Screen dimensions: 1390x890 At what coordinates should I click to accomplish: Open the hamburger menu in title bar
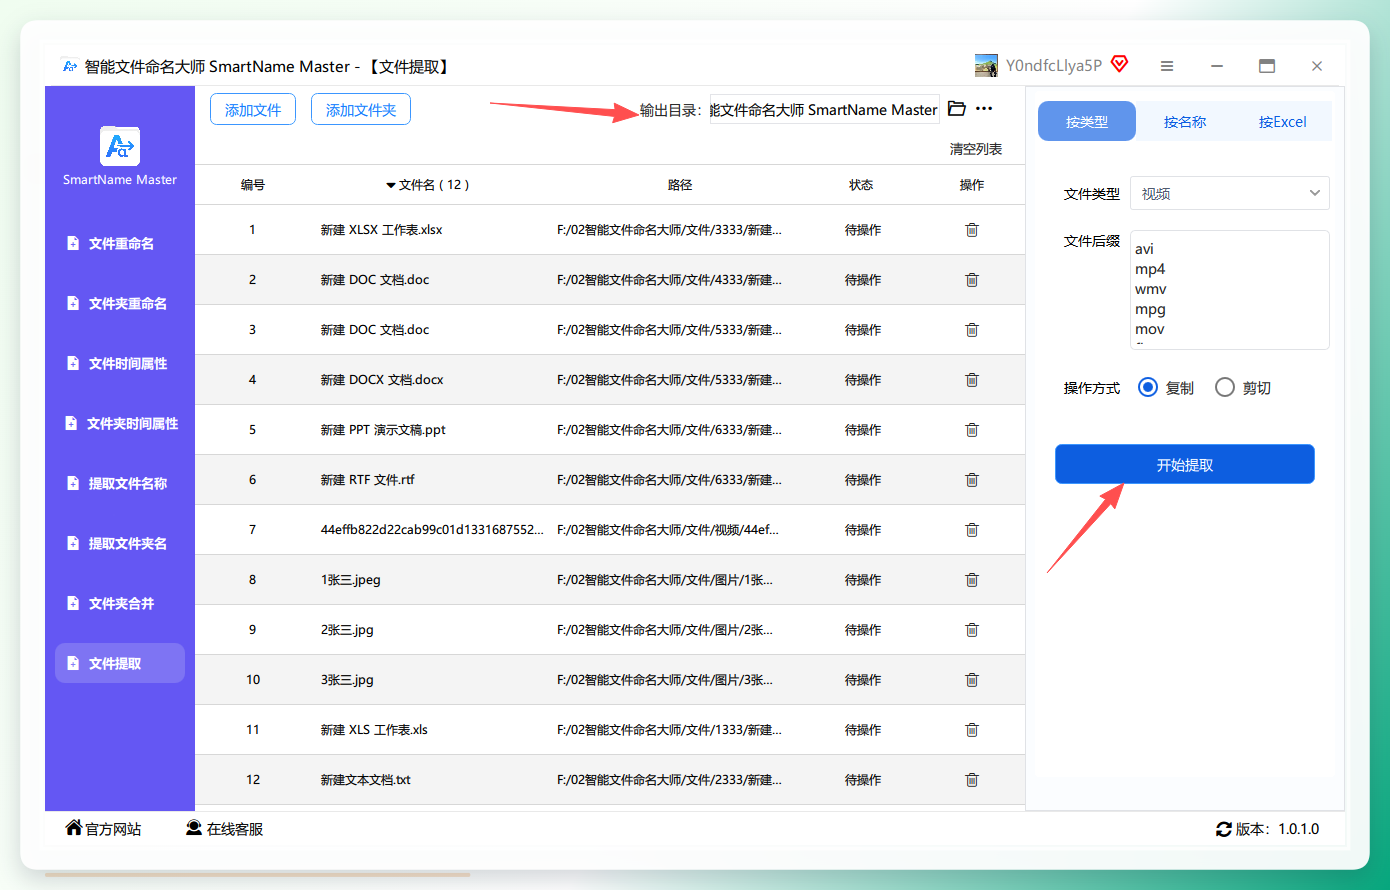tap(1167, 66)
